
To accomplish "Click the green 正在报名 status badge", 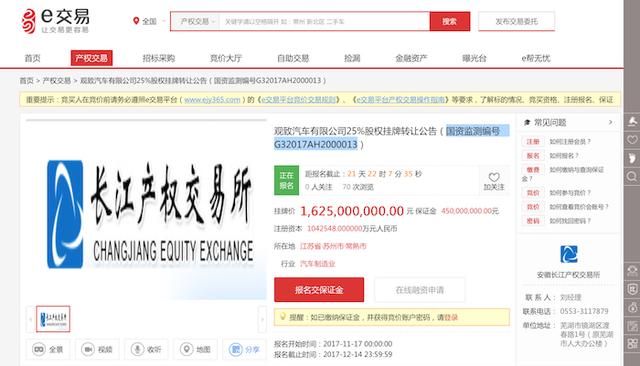I will (x=286, y=180).
